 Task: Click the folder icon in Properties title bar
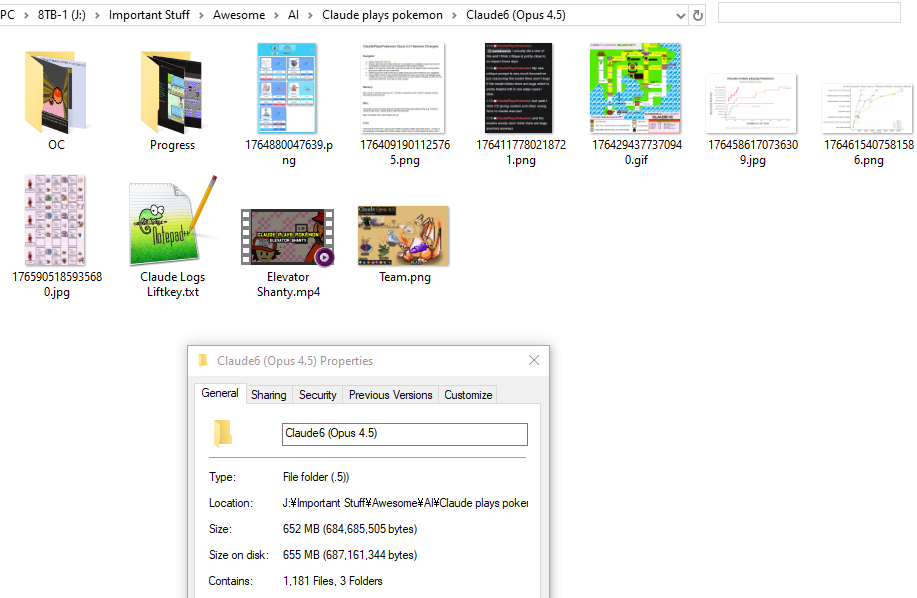[203, 361]
